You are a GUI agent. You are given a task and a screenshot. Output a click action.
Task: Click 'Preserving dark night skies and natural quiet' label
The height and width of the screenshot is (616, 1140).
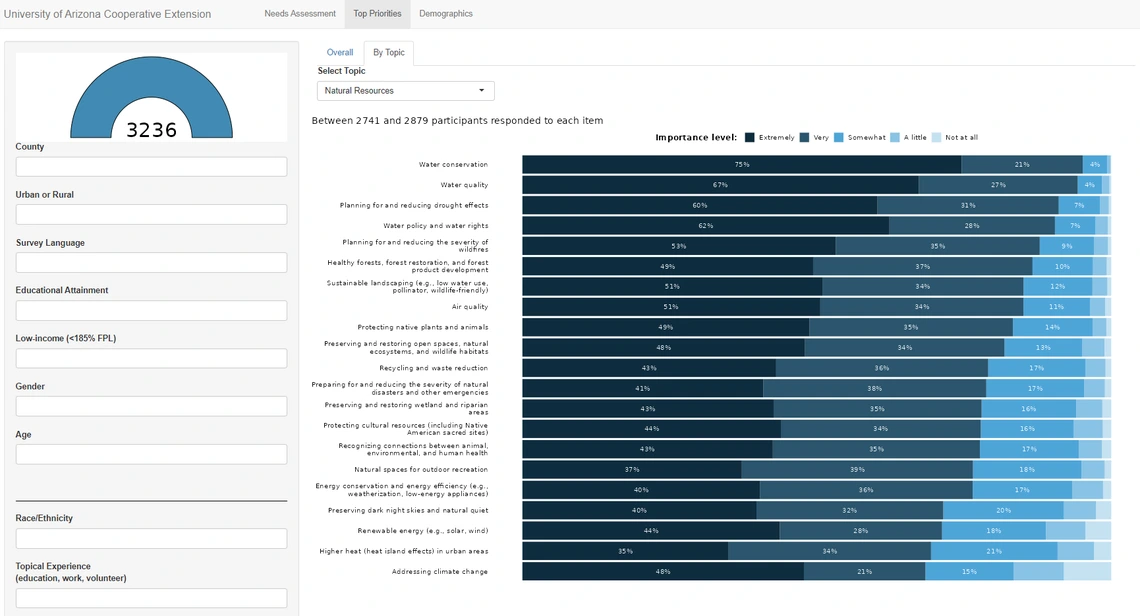[408, 511]
